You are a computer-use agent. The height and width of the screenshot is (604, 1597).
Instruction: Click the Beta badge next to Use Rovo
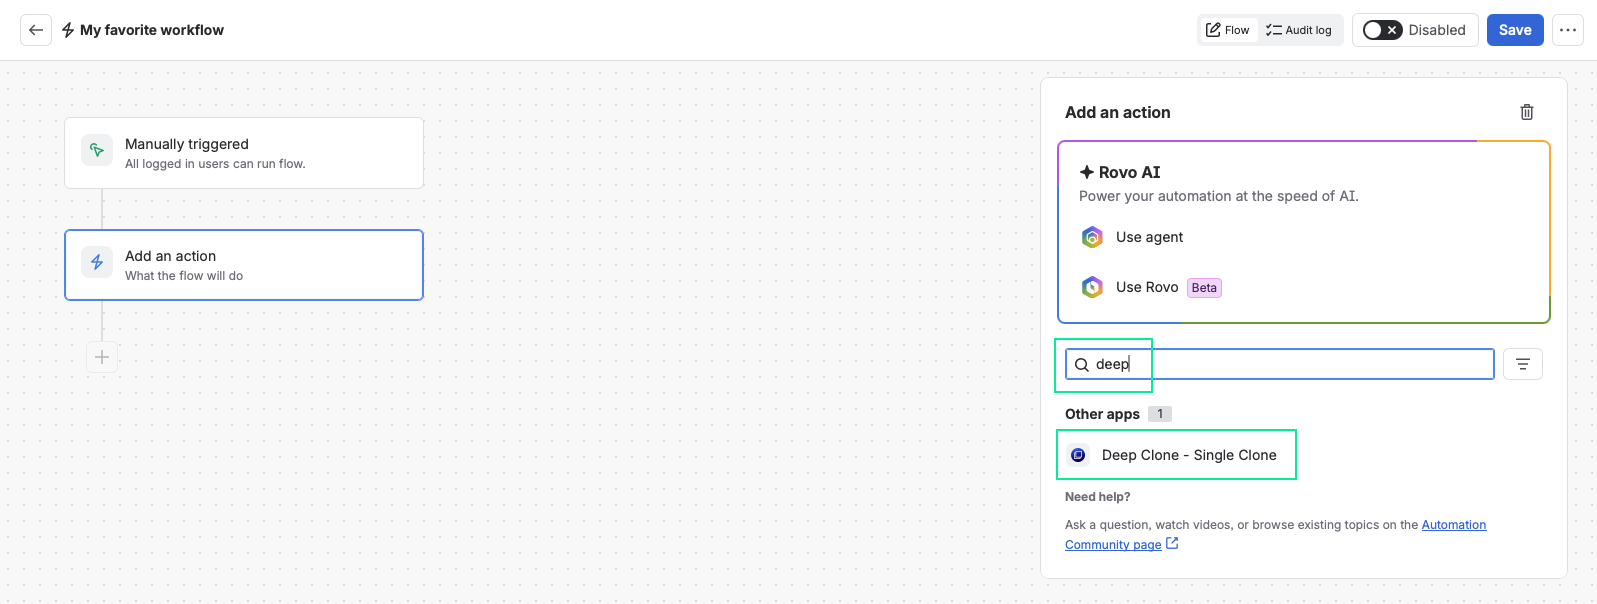[x=1204, y=288]
